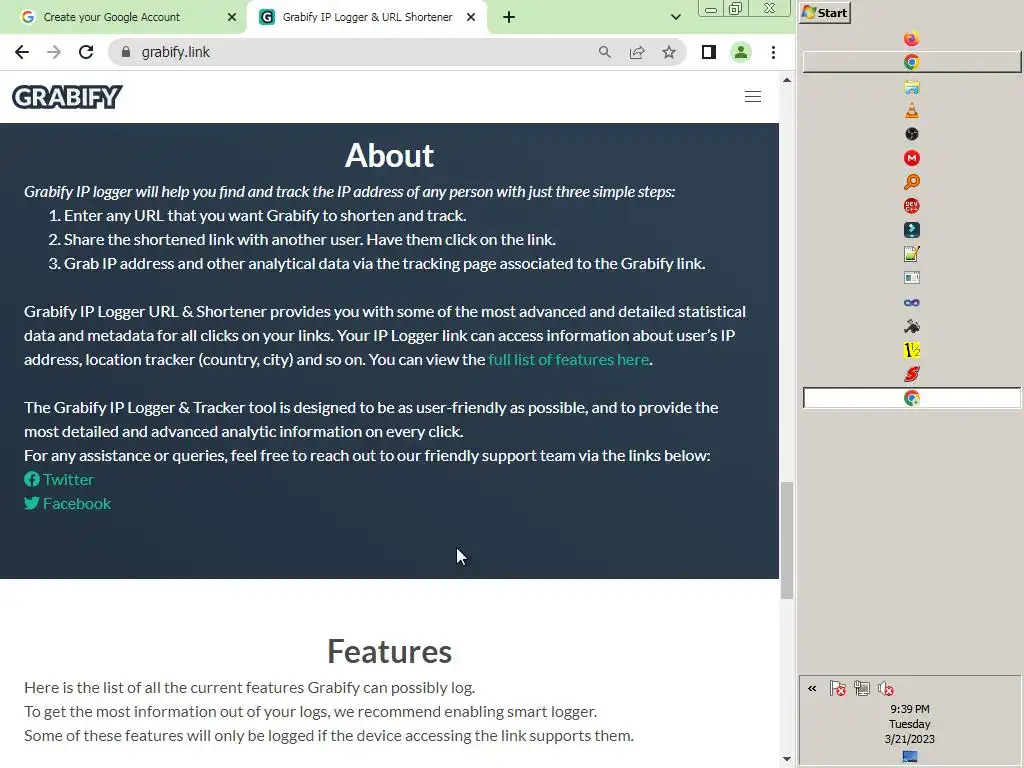The height and width of the screenshot is (768, 1024).
Task: Share this page using the share icon
Action: (637, 52)
